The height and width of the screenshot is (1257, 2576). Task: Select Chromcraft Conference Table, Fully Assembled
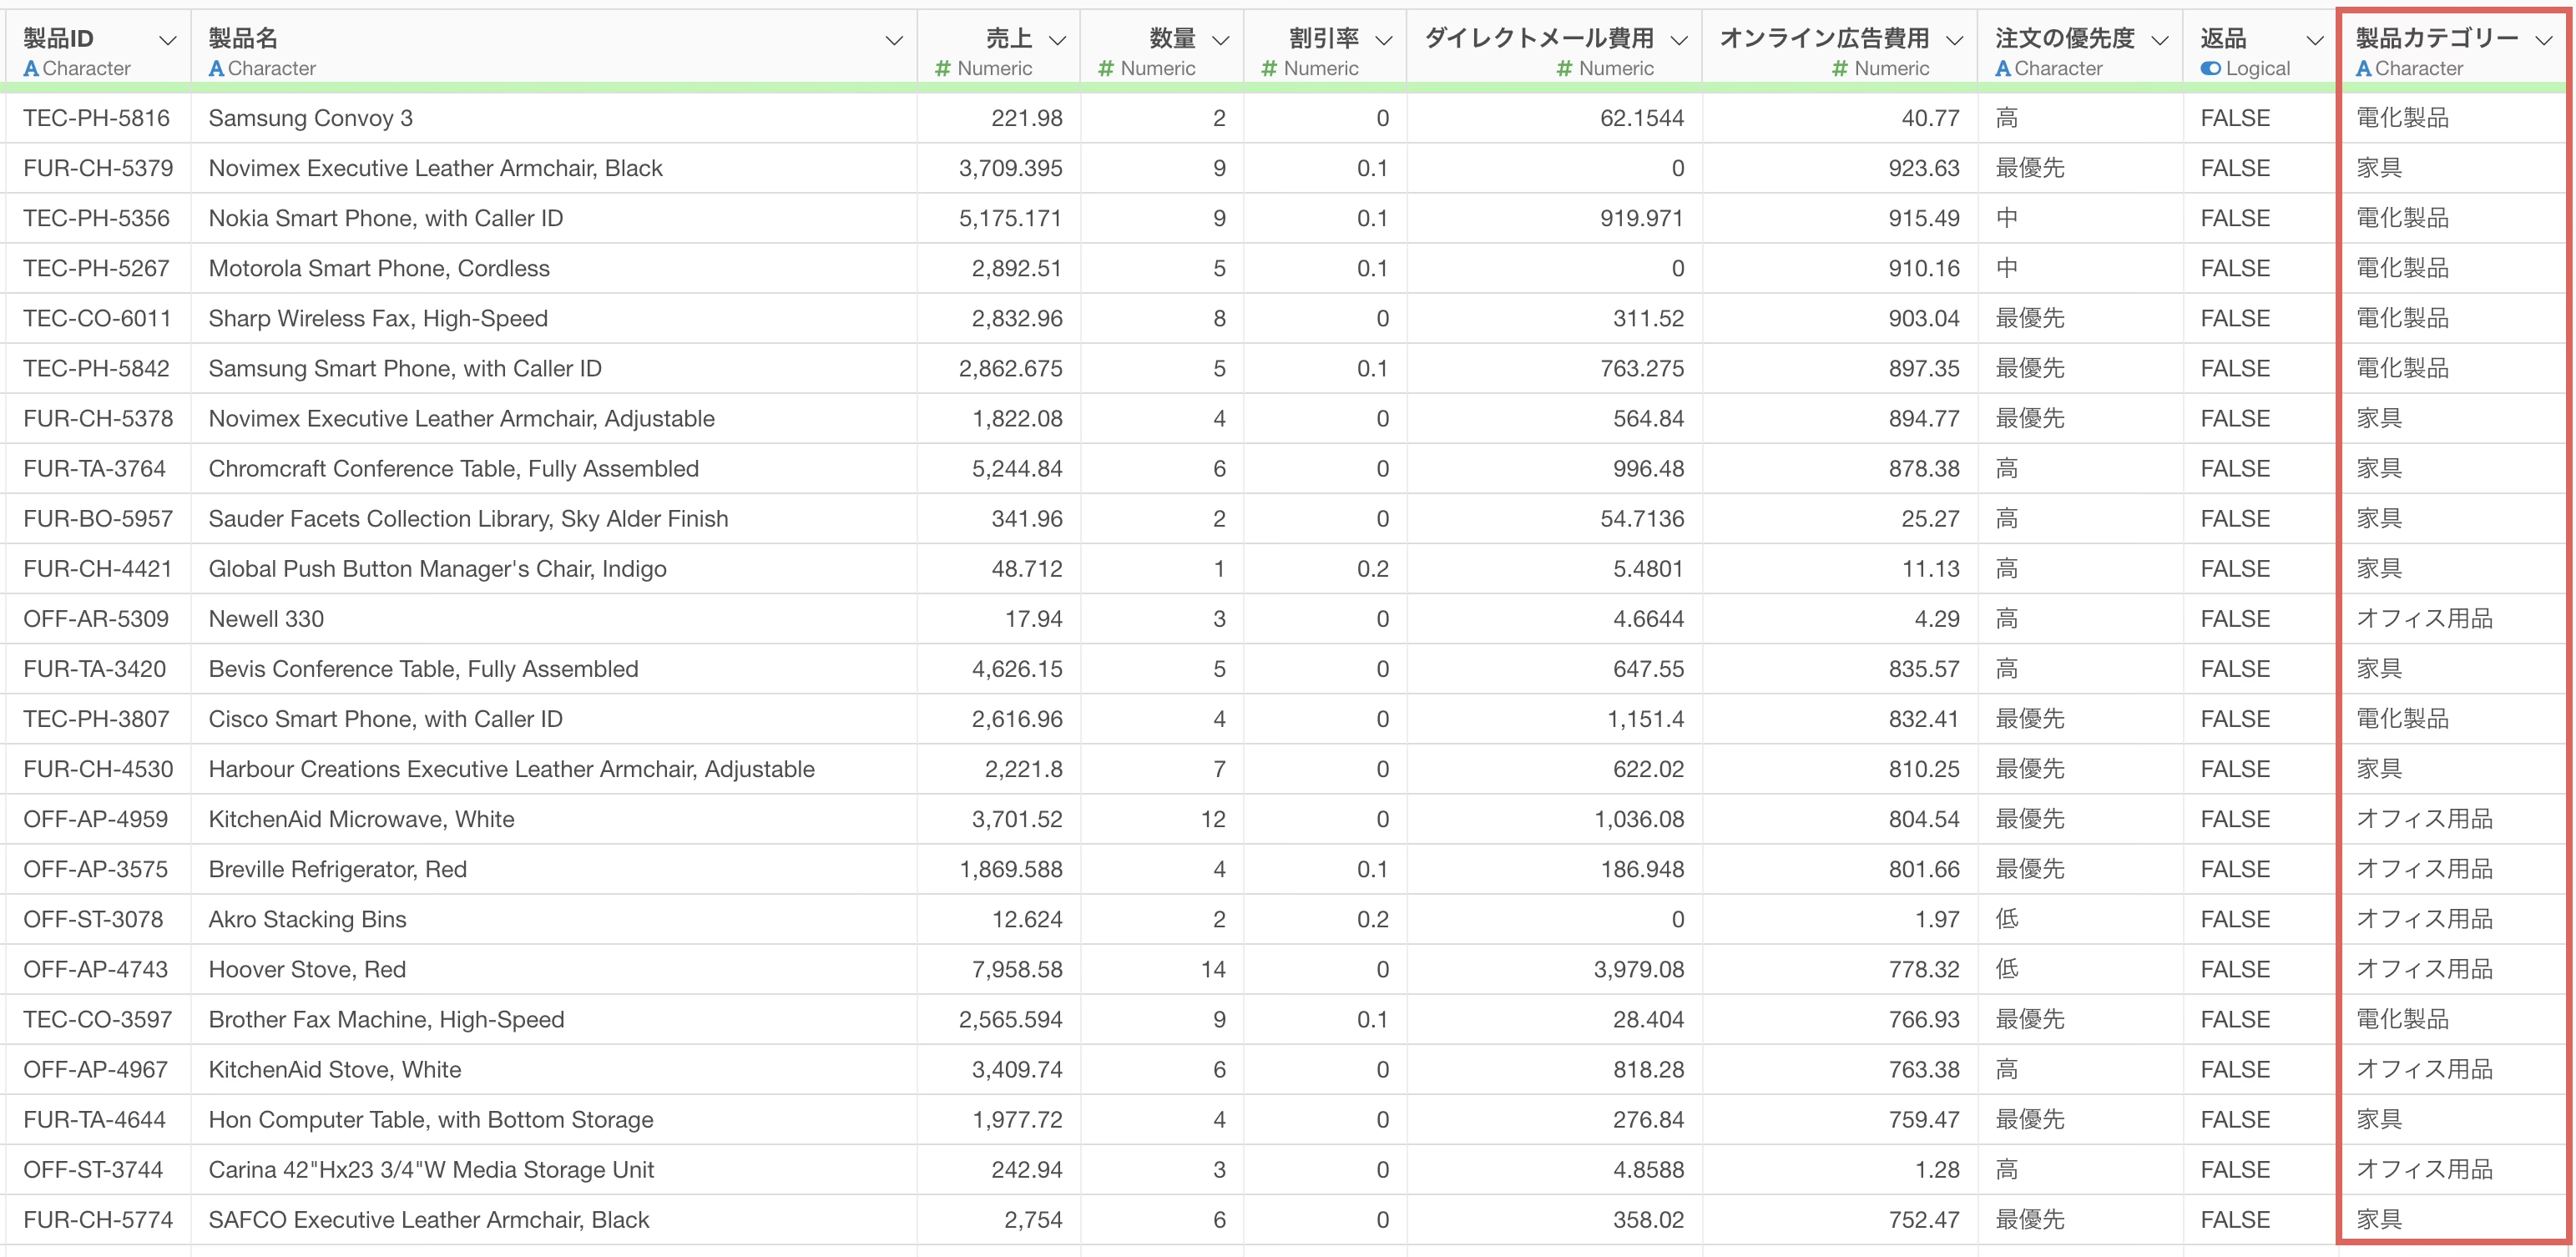tap(453, 468)
